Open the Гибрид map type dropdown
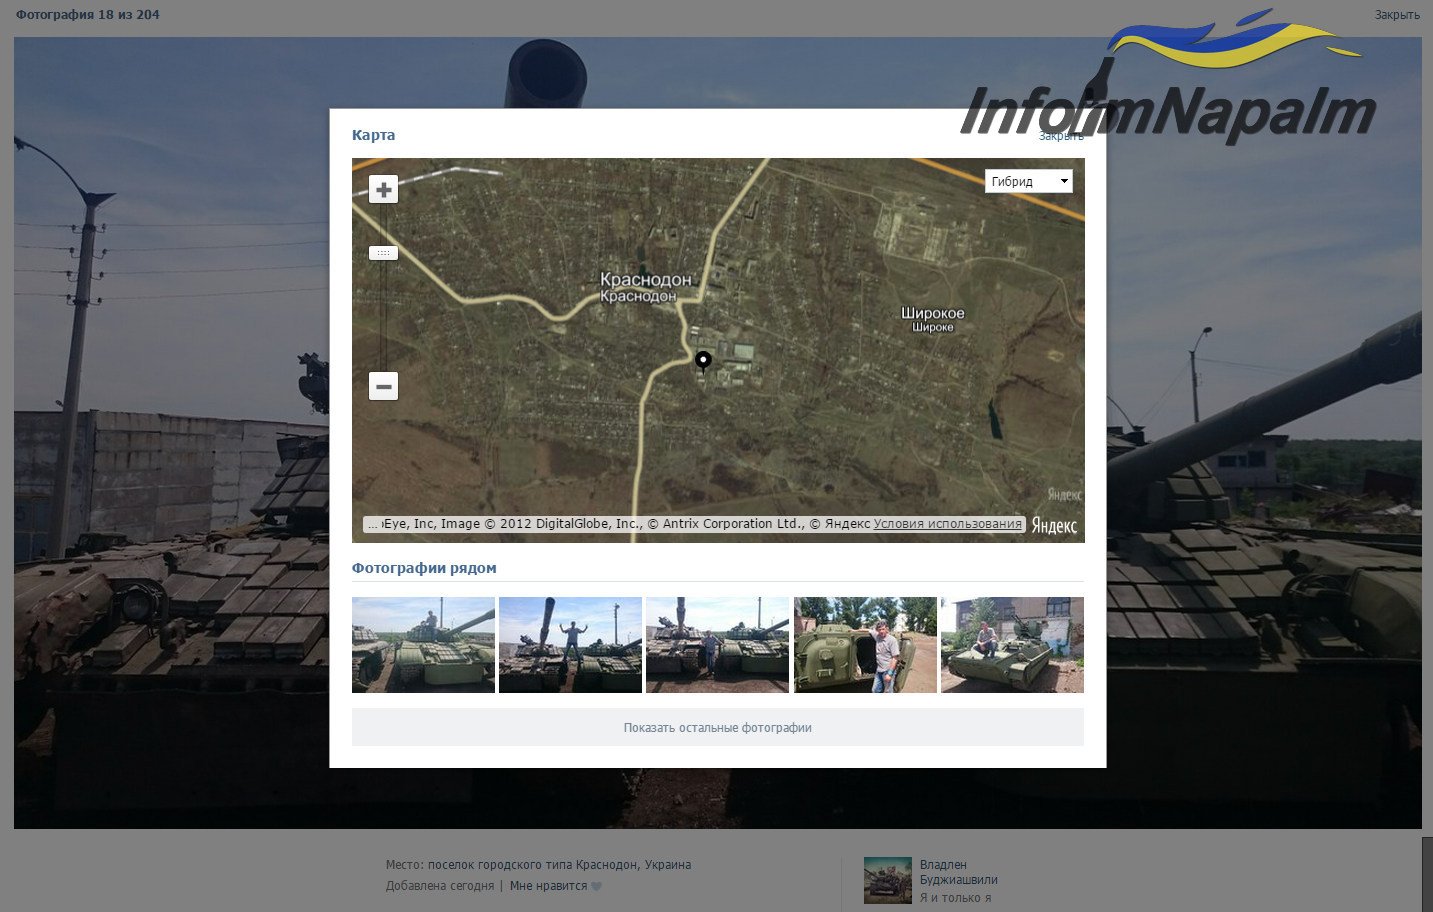This screenshot has height=912, width=1433. point(1028,181)
